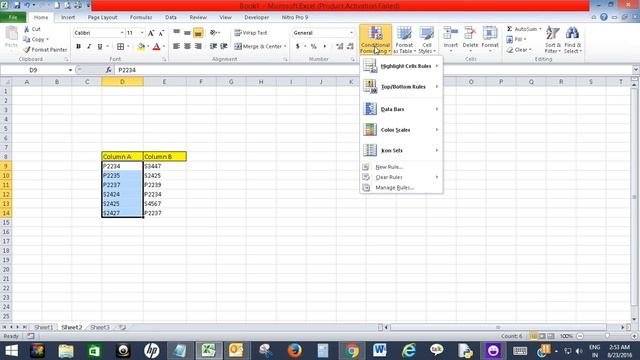This screenshot has height=360, width=640.
Task: Open Sort & Filter
Action: [553, 40]
